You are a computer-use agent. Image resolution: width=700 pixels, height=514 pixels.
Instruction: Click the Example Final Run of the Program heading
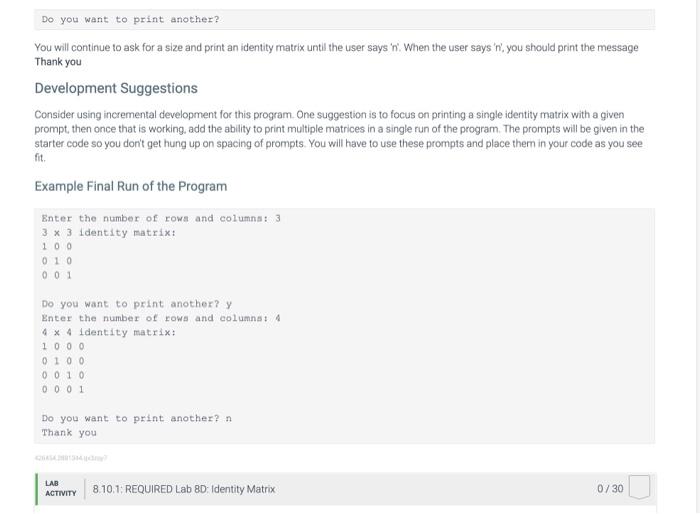pos(131,186)
